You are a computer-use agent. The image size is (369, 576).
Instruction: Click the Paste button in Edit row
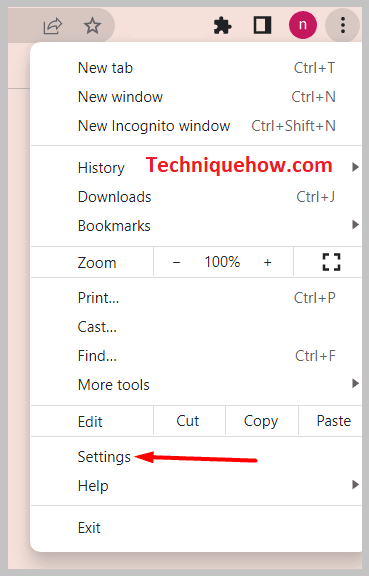click(333, 421)
